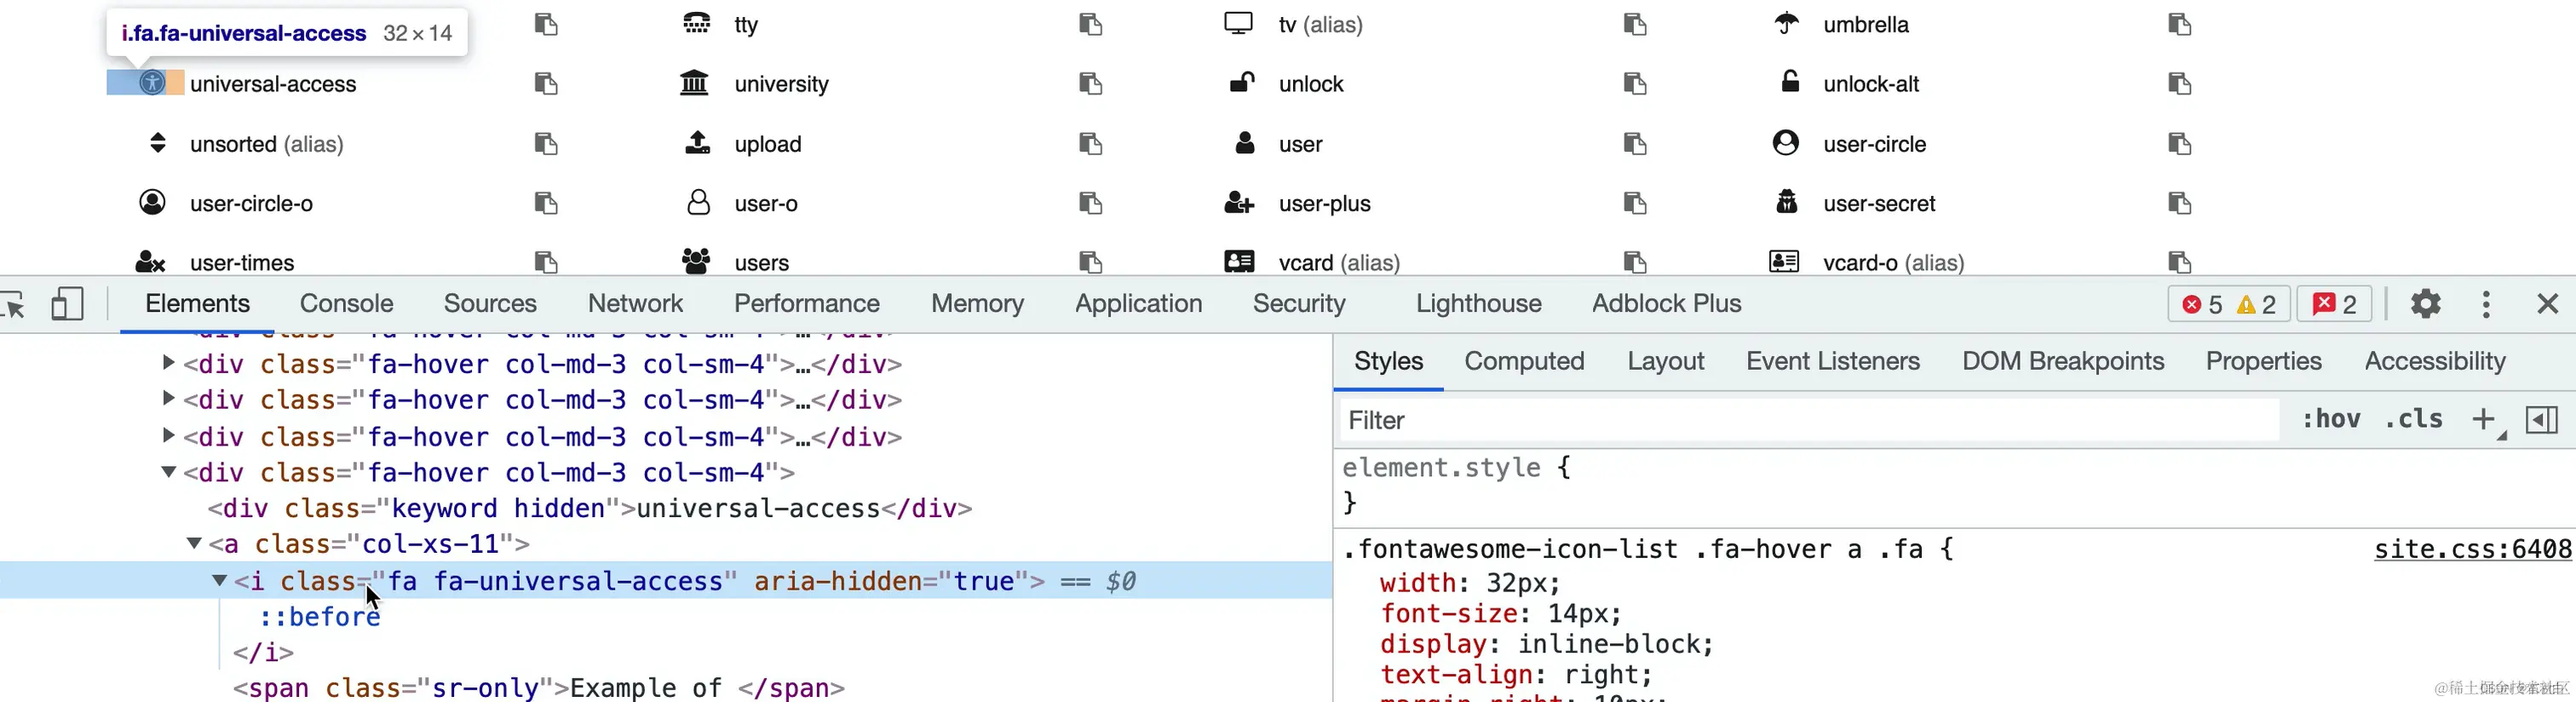Image resolution: width=2576 pixels, height=702 pixels.
Task: Expand first collapsed fa-hover div
Action: [168, 363]
